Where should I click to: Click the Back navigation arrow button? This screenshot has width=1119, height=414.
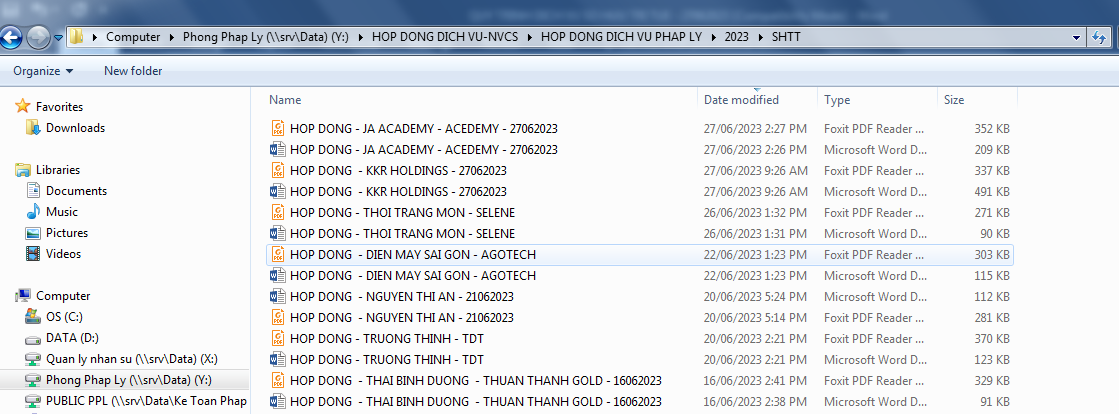(x=11, y=37)
